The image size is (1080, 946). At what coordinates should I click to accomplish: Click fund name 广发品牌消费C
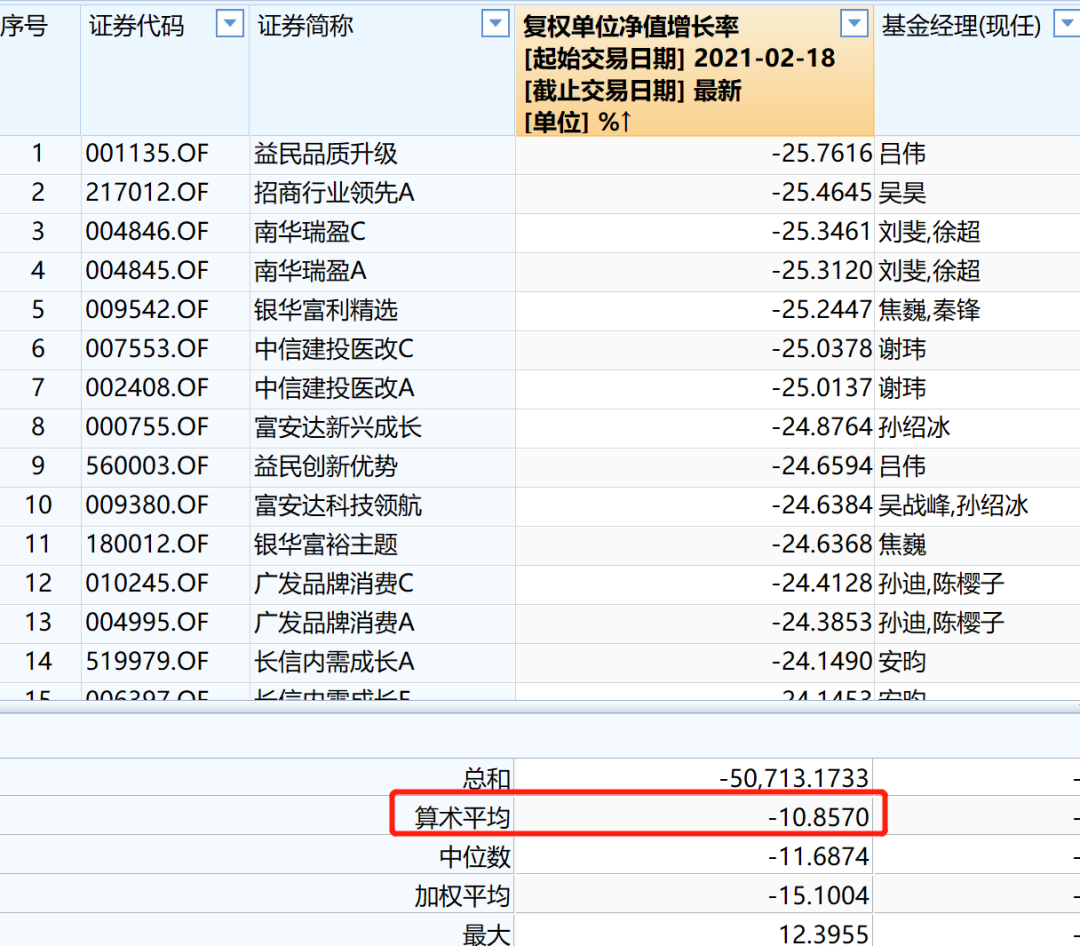334,584
